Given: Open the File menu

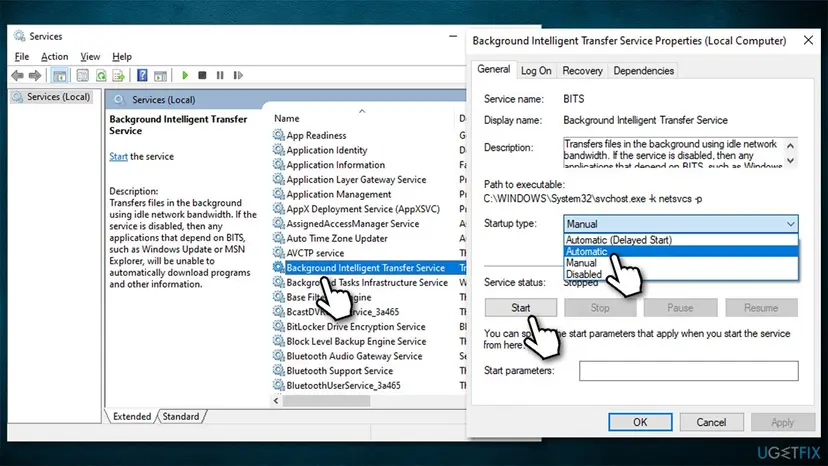Looking at the screenshot, I should click(x=22, y=57).
